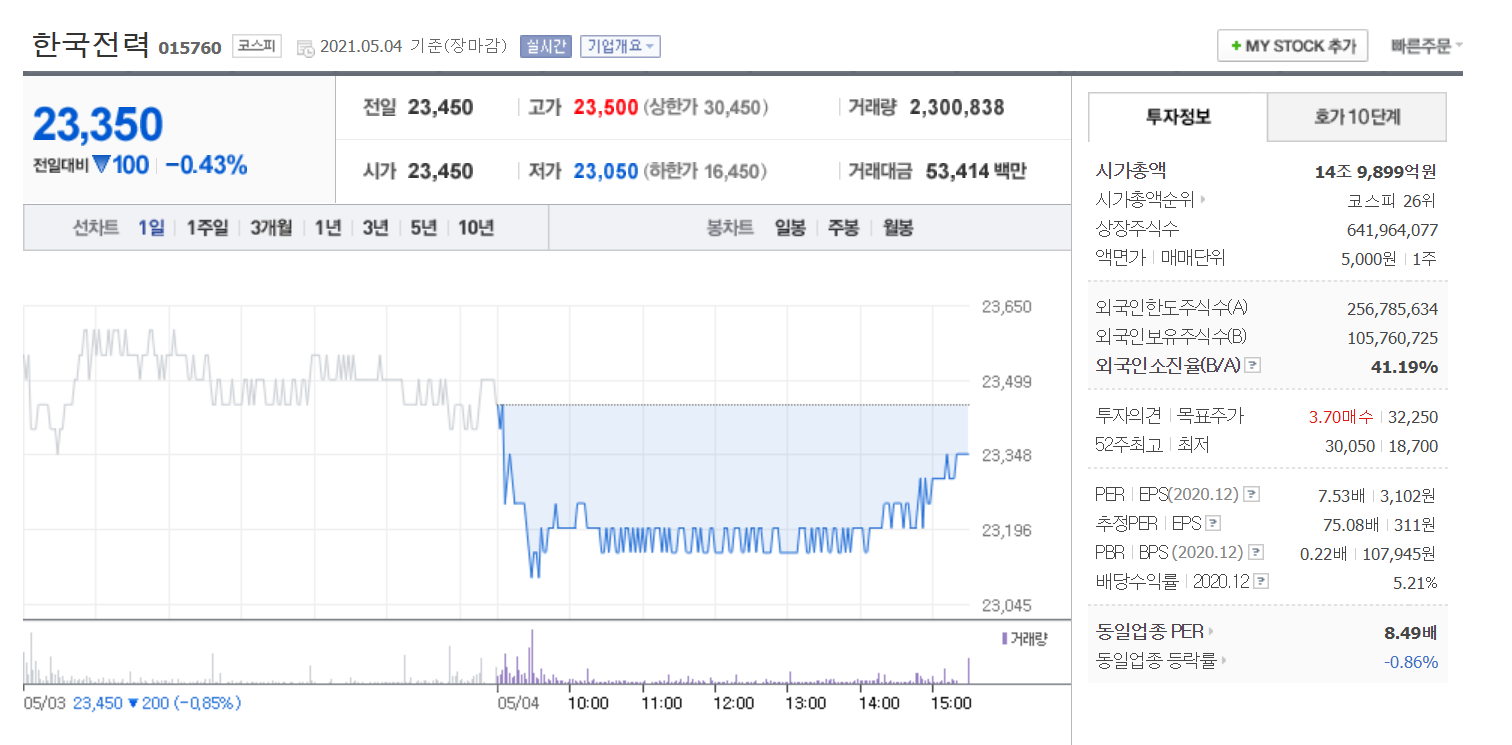Viewport: 1512px width, 745px height.
Task: Select the 3개월 line chart period
Action: 271,228
